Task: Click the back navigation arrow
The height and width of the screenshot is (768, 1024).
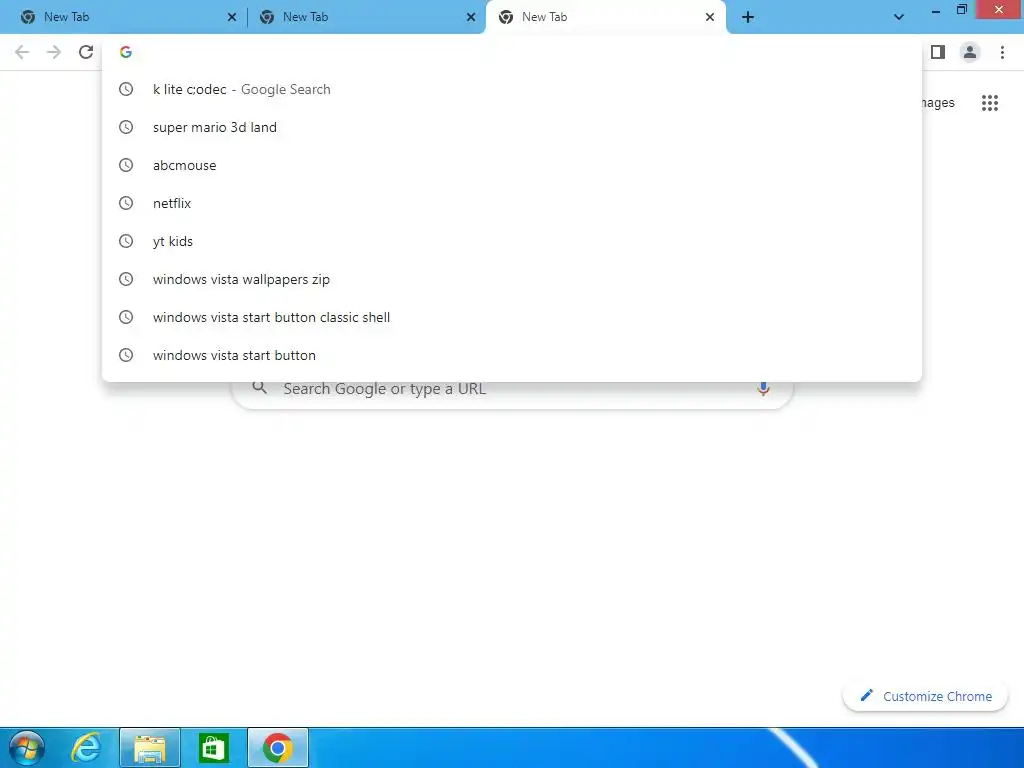Action: [22, 52]
